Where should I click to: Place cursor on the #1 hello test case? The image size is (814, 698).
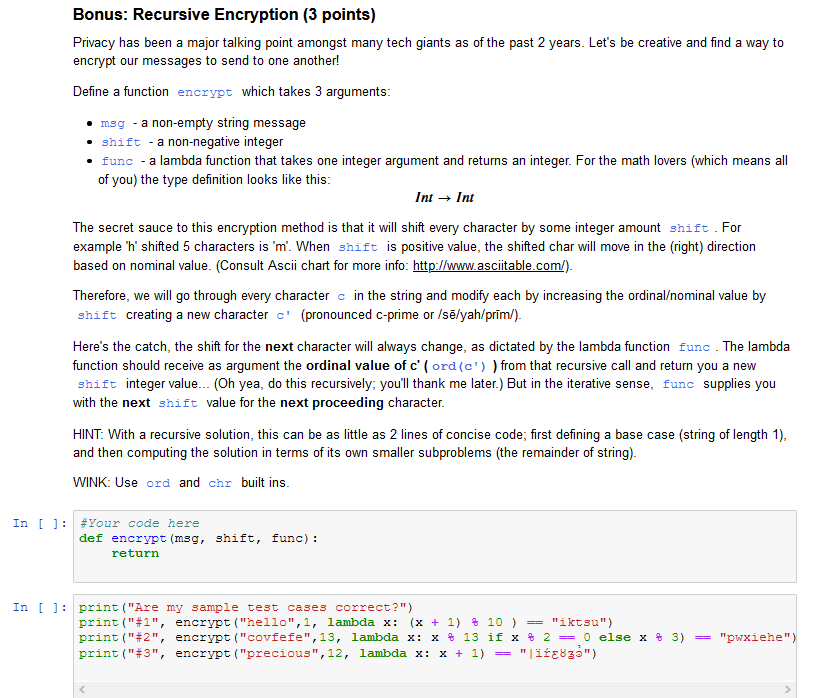pyautogui.click(x=300, y=622)
